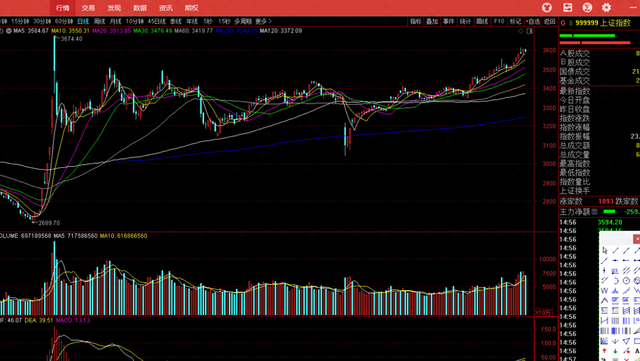The height and width of the screenshot is (361, 640).
Task: Click the layout sliders icon in title bar
Action: [x=567, y=7]
